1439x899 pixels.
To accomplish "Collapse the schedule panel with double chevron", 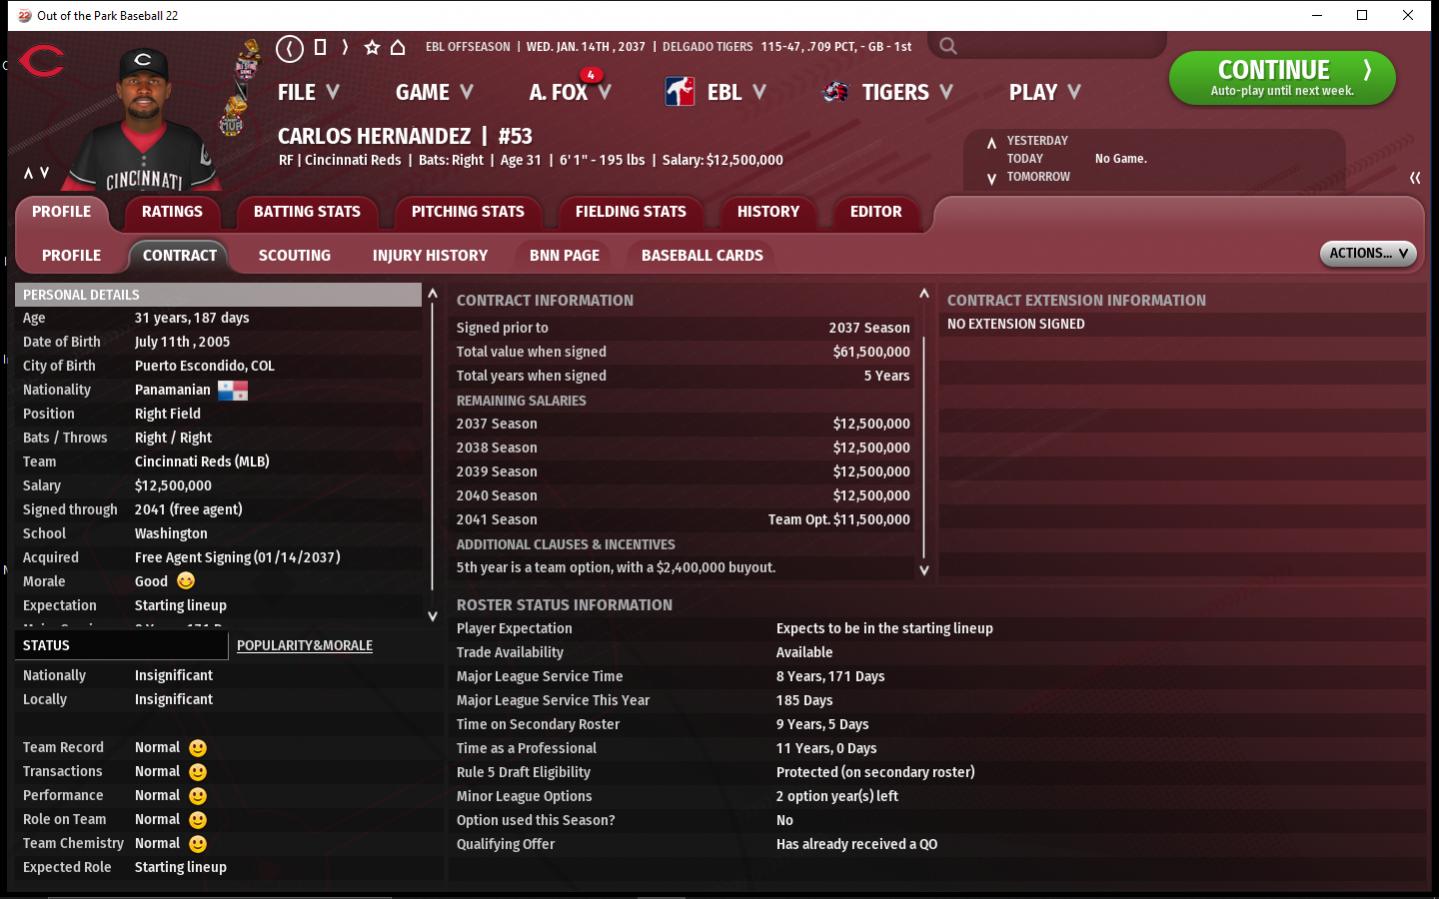I will [x=1414, y=178].
